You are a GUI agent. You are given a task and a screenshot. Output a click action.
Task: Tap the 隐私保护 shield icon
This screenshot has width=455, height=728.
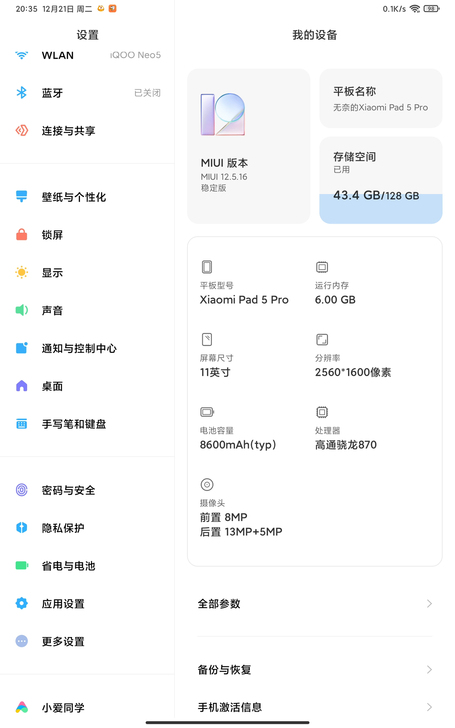tap(21, 528)
